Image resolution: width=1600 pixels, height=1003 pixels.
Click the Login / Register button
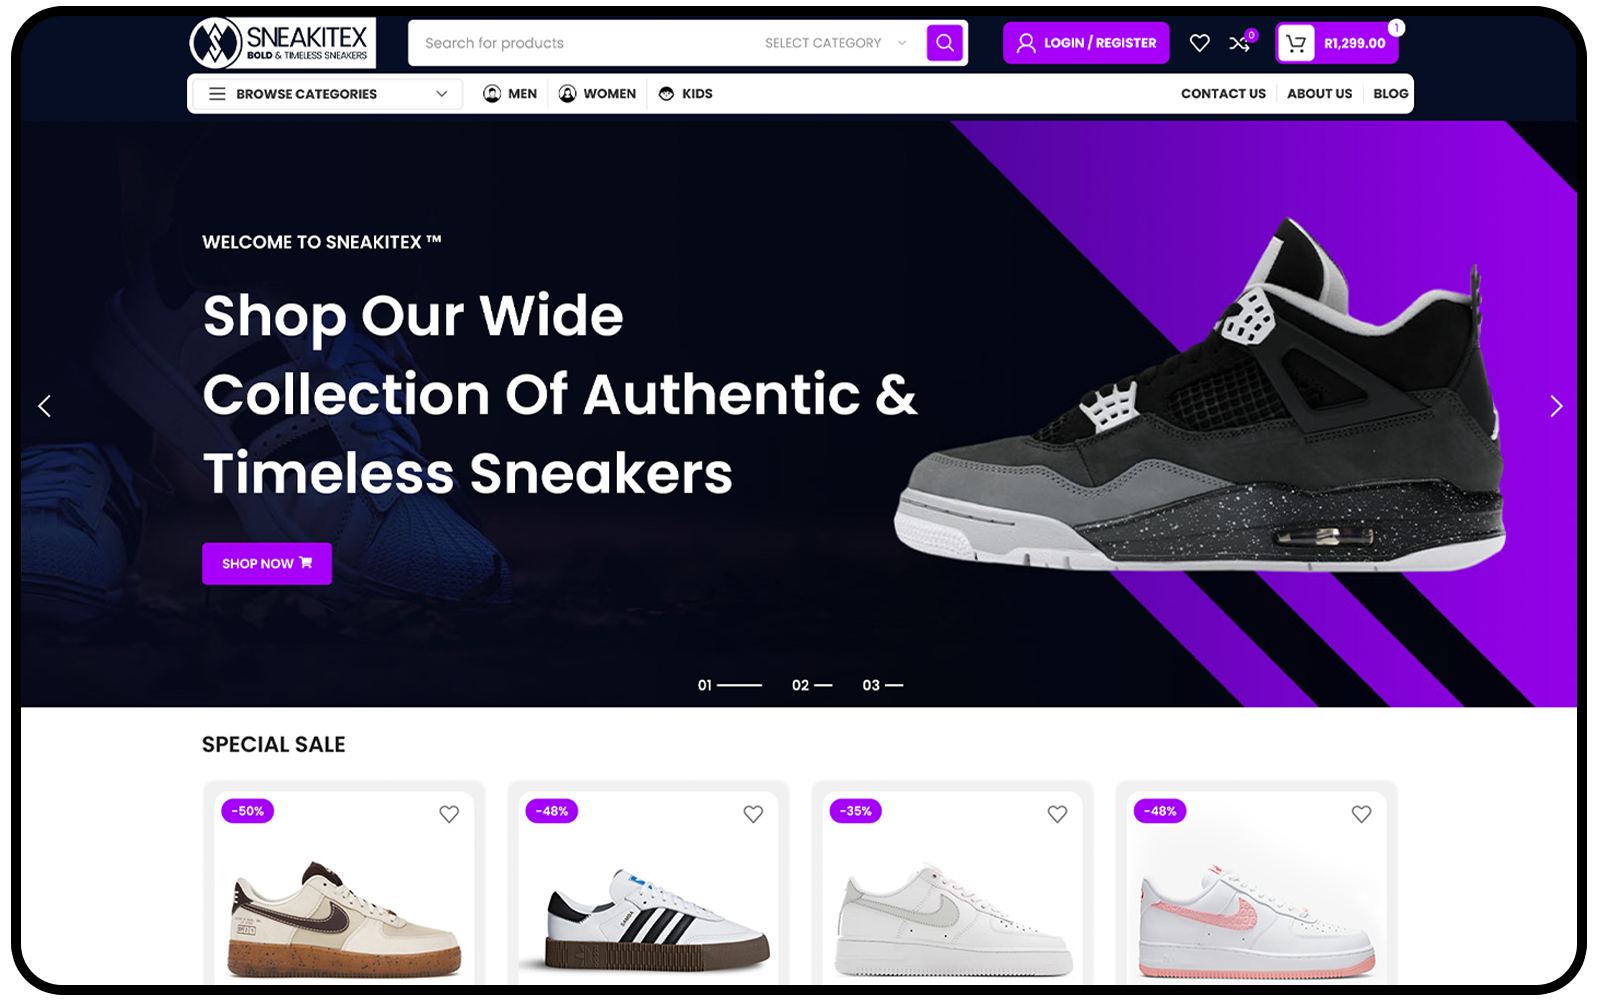(x=1086, y=43)
